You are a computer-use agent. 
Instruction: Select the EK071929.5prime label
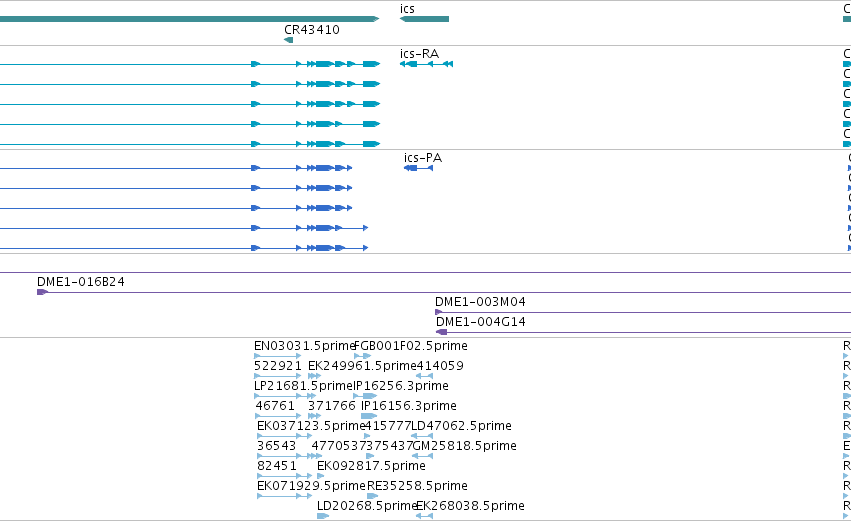312,486
